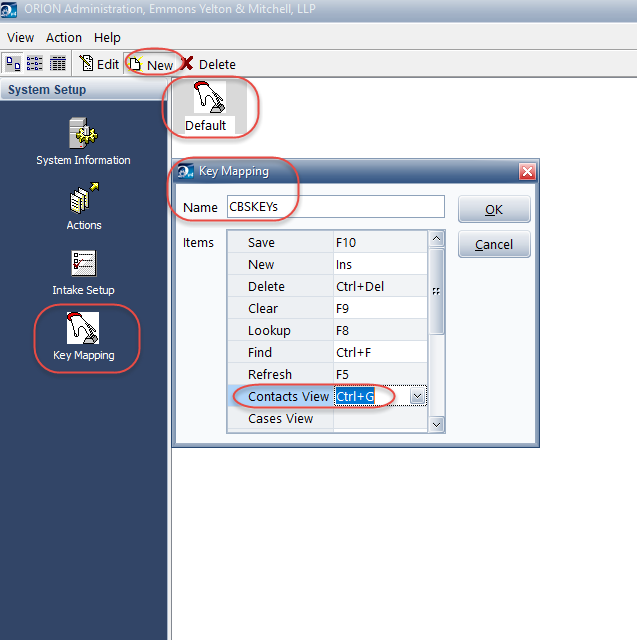Switch to list view mode
Viewport: 637px width, 640px height.
tap(36, 63)
